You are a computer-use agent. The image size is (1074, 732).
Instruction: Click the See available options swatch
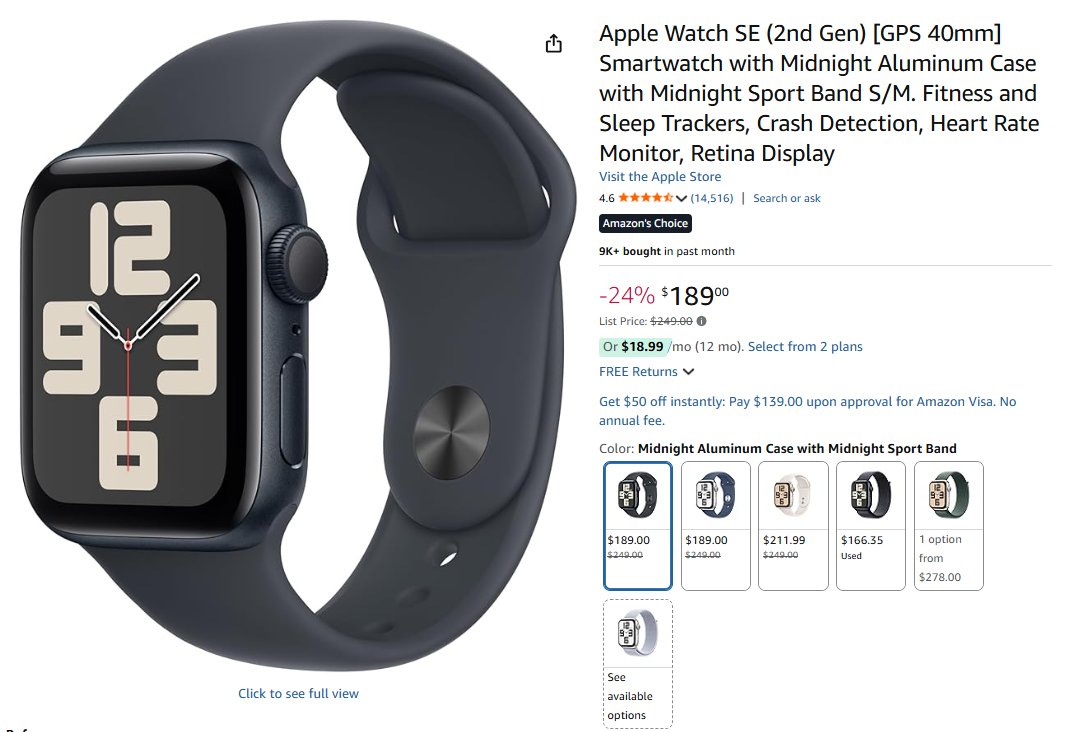638,664
